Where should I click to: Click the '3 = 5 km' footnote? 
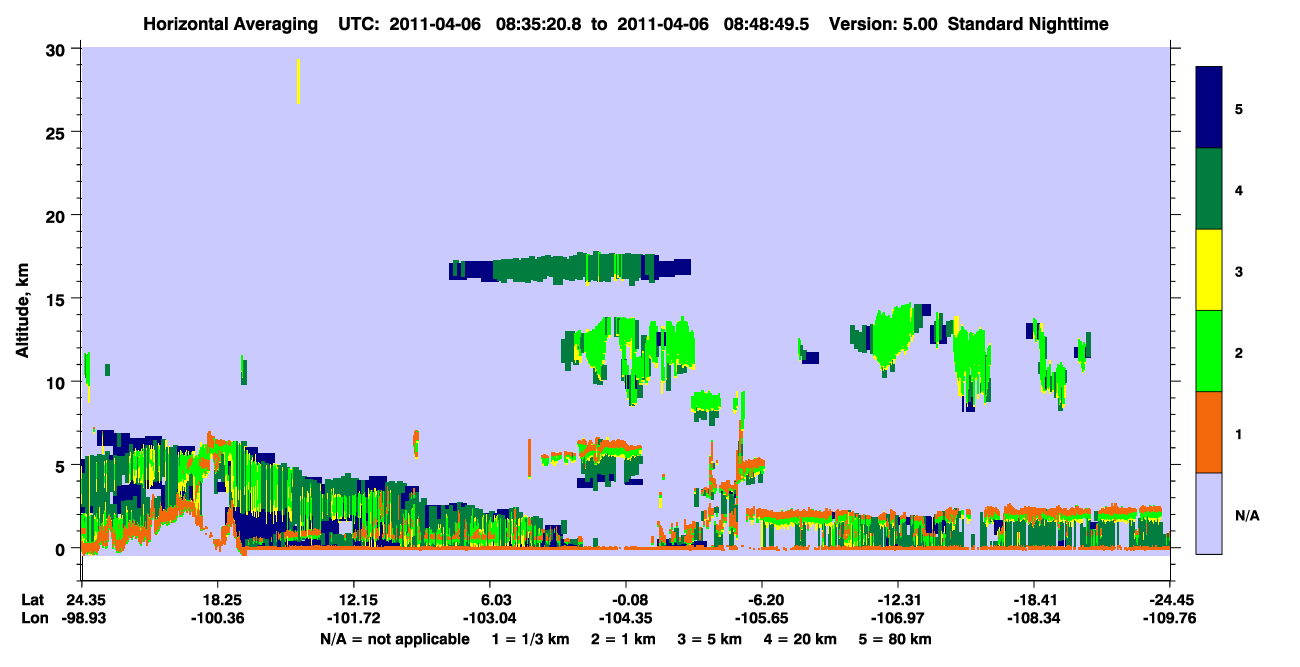click(x=710, y=639)
